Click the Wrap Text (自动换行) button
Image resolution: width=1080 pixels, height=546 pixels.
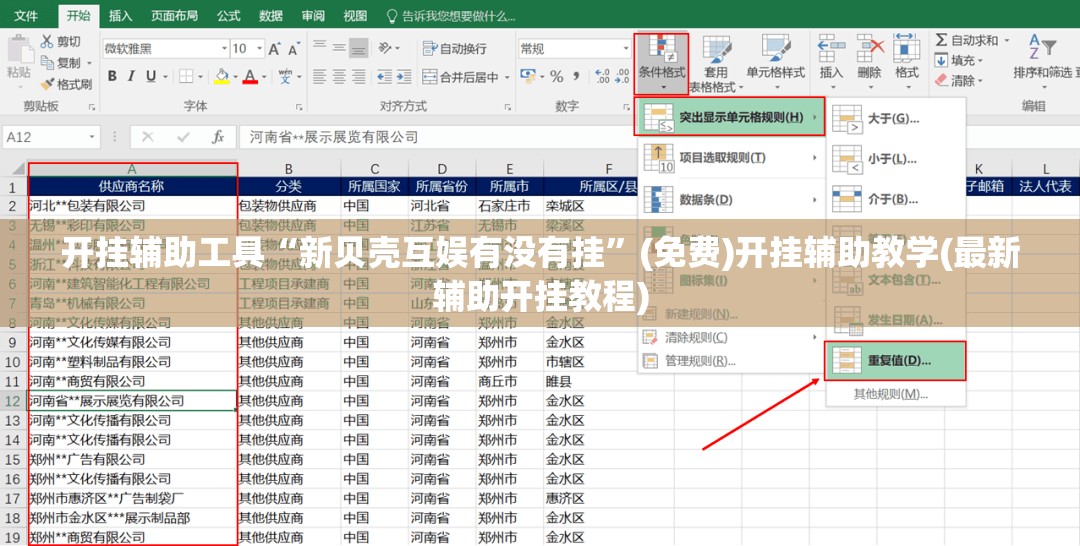coord(455,48)
